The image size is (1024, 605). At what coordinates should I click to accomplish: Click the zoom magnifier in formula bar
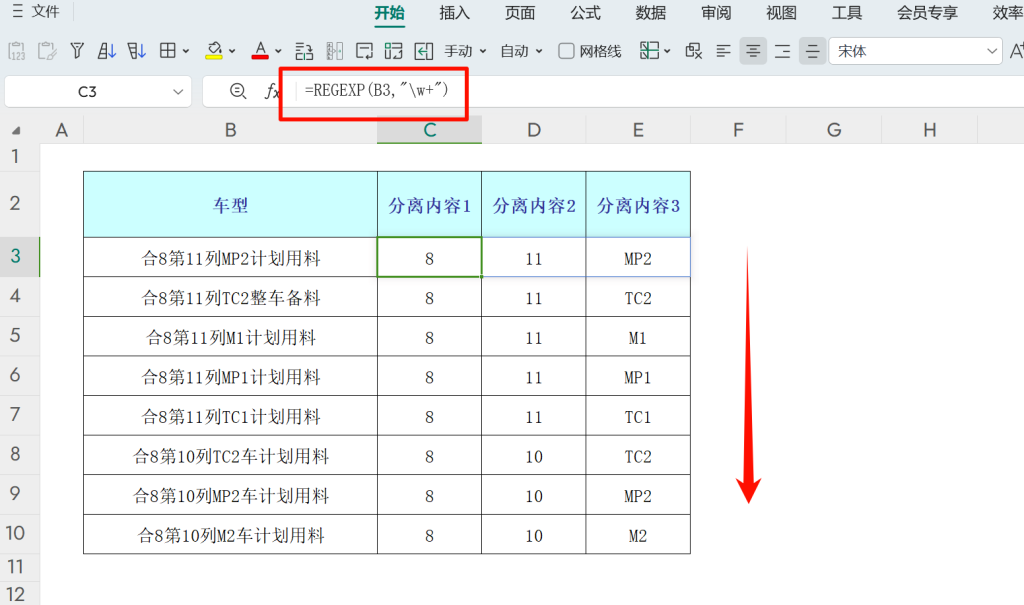238,91
